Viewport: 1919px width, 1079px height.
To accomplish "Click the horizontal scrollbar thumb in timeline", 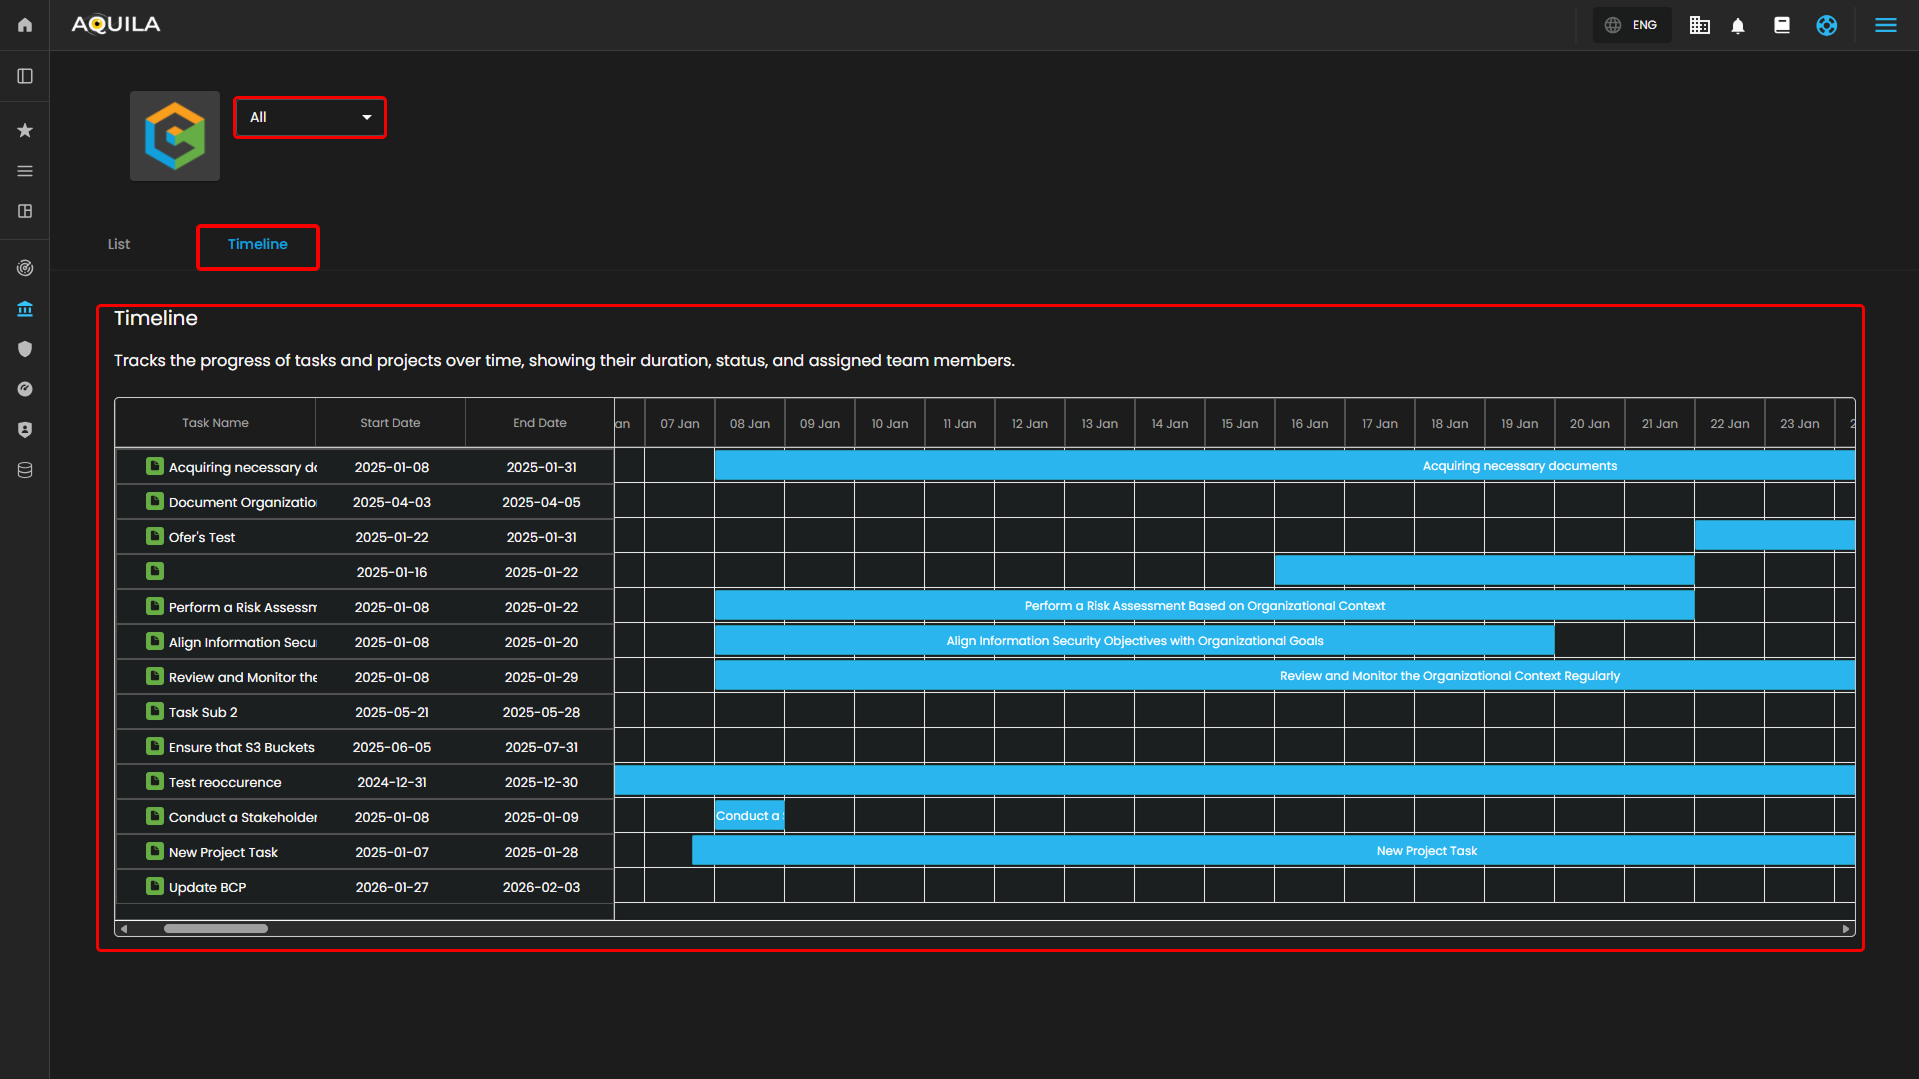I will (x=215, y=929).
